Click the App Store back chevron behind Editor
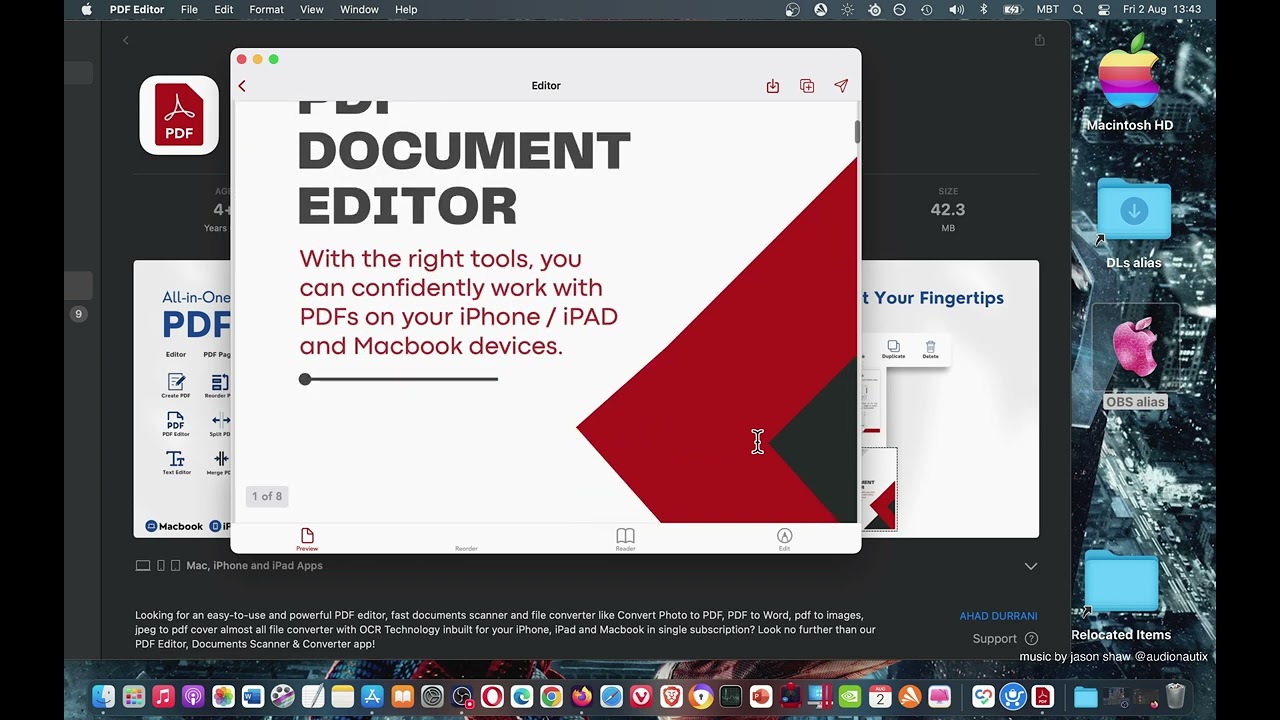The height and width of the screenshot is (720, 1280). 125,40
